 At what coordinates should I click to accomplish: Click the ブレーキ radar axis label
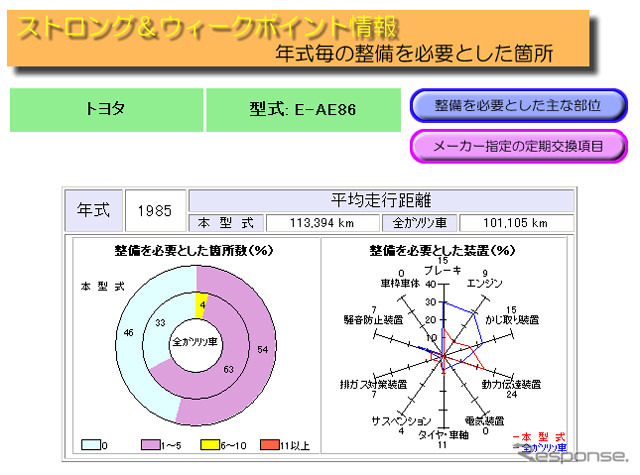pos(442,270)
